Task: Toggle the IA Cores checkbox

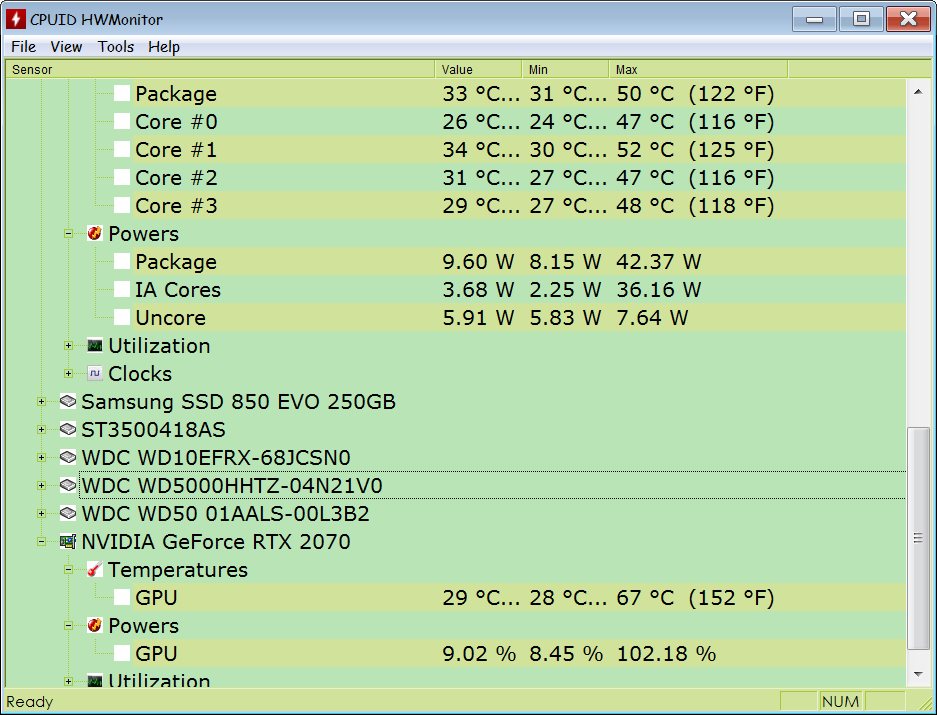Action: click(x=122, y=289)
